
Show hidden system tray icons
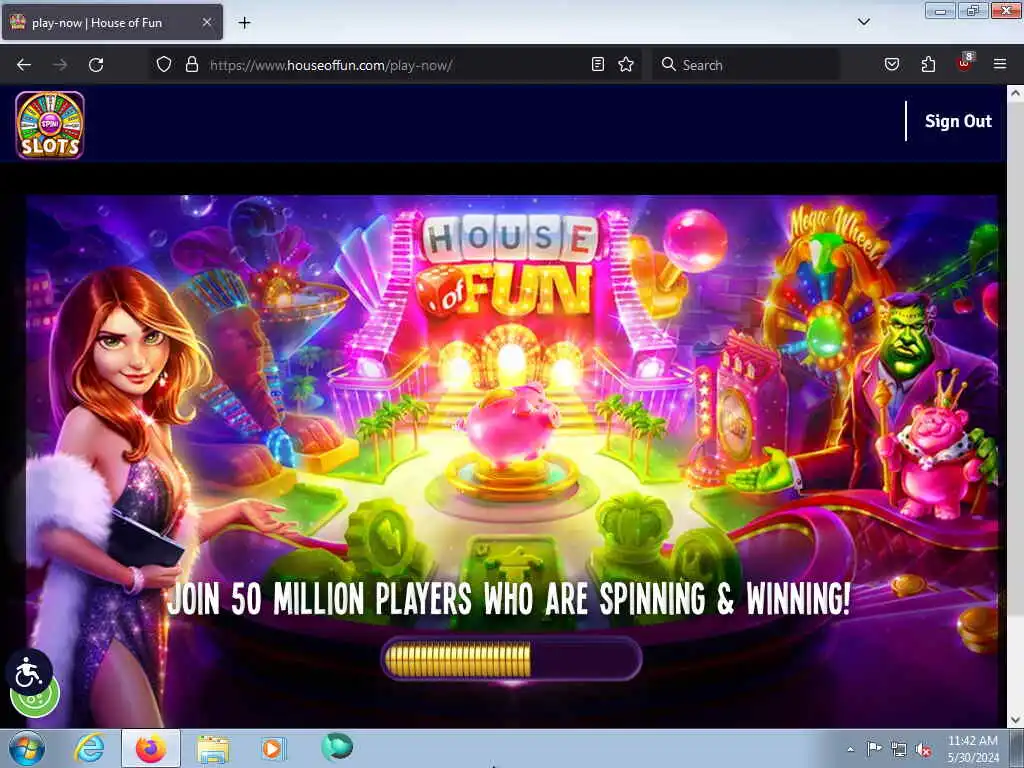pos(850,749)
